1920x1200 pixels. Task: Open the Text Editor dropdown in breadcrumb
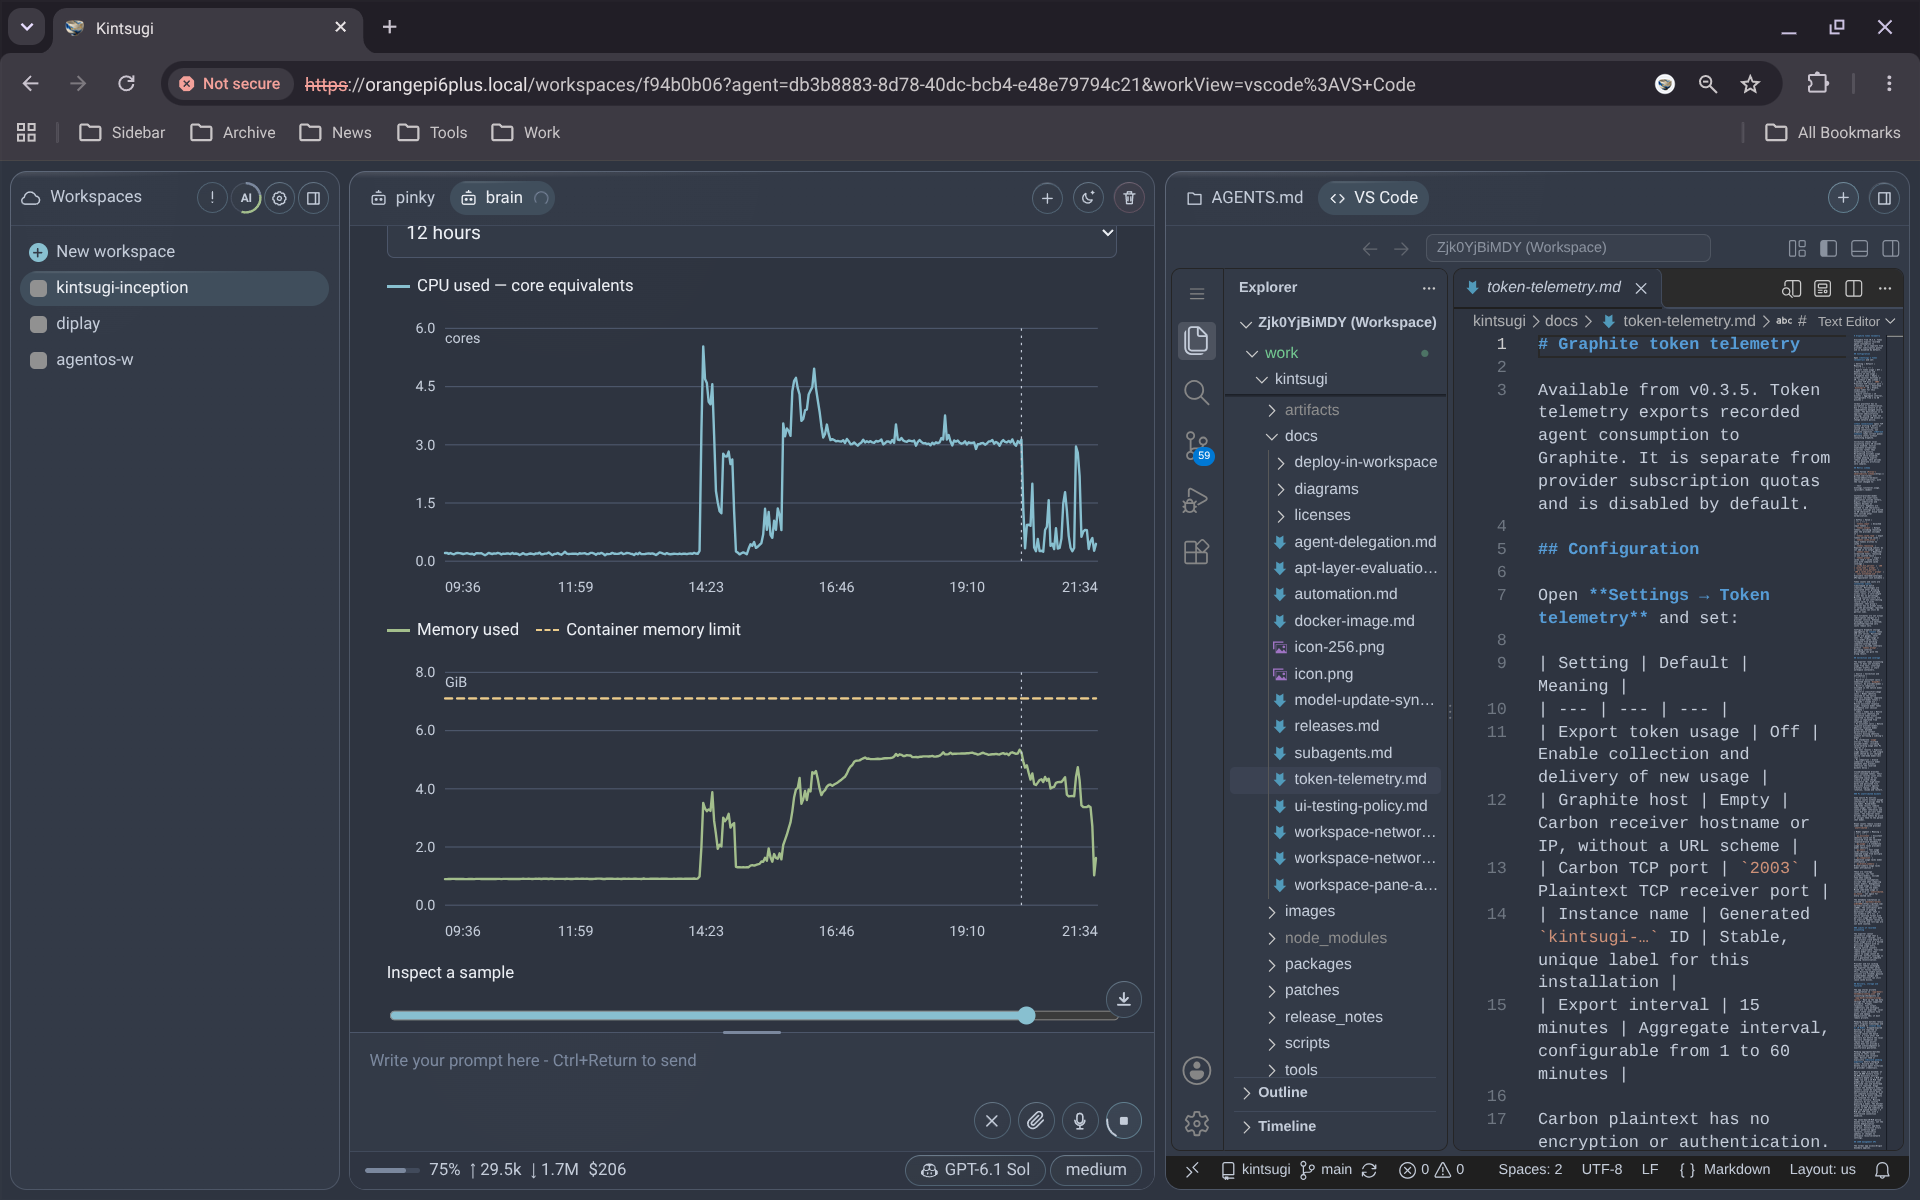click(1856, 321)
